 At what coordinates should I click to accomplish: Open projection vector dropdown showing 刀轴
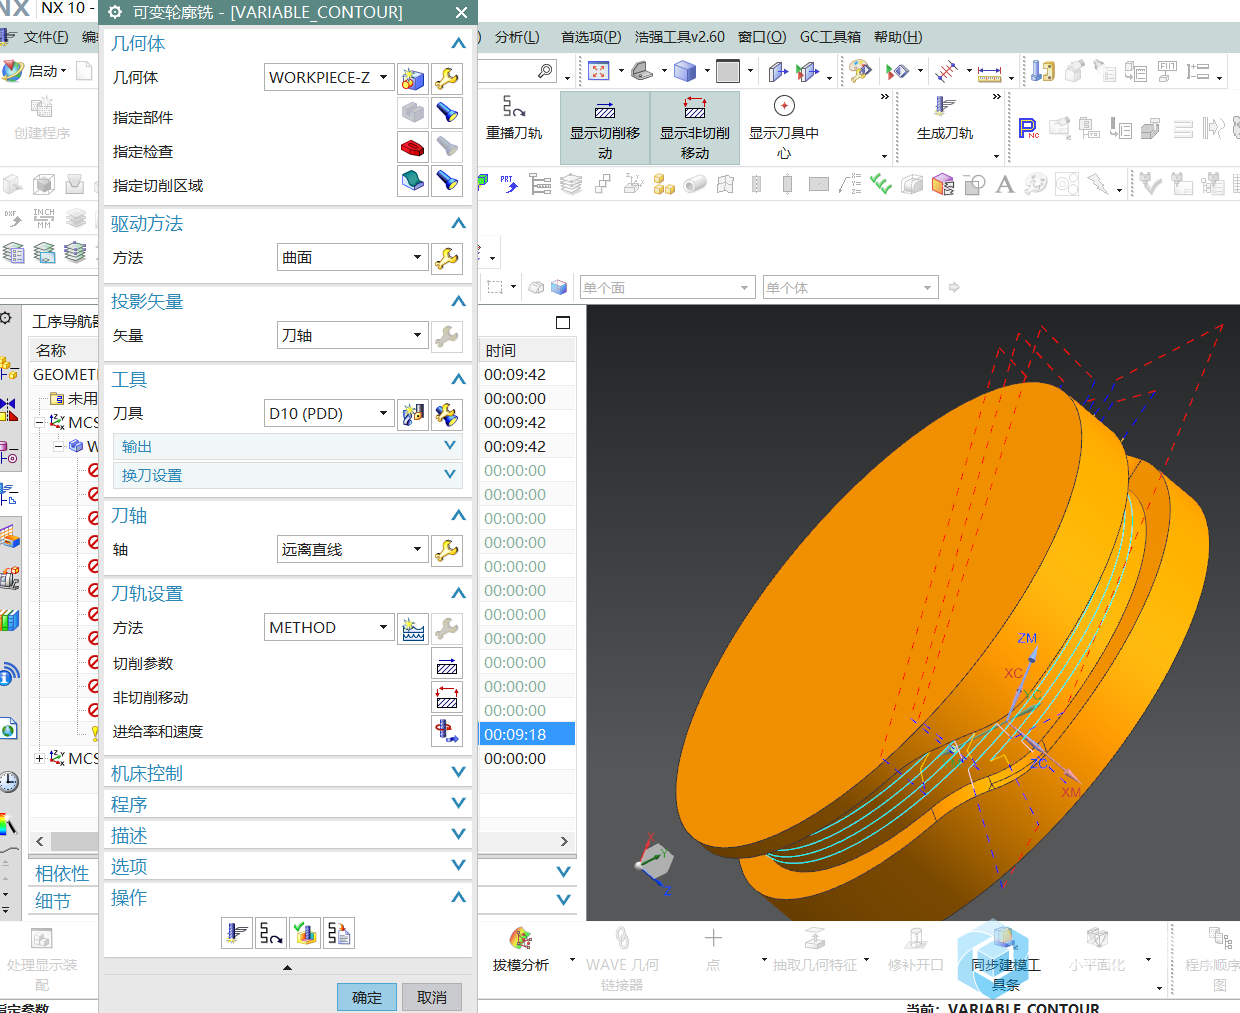353,336
